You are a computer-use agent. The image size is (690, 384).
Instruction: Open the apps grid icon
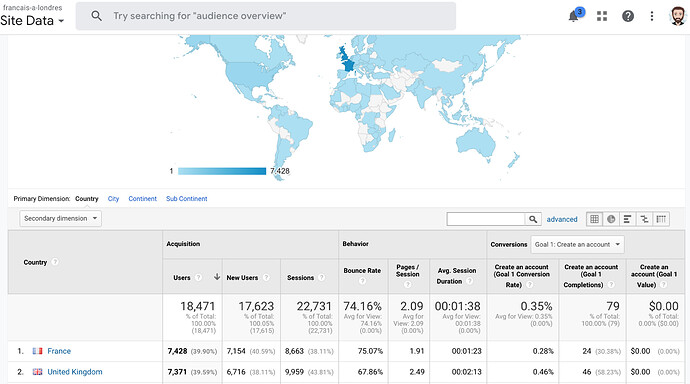coord(602,16)
